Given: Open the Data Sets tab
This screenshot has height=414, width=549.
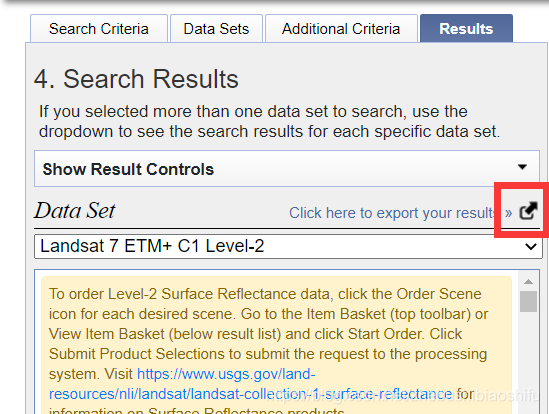Looking at the screenshot, I should [x=216, y=29].
